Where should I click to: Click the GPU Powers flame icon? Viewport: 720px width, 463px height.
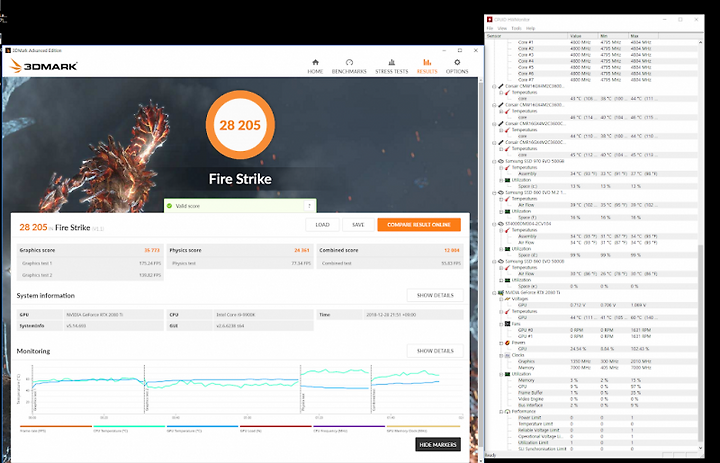pos(507,343)
